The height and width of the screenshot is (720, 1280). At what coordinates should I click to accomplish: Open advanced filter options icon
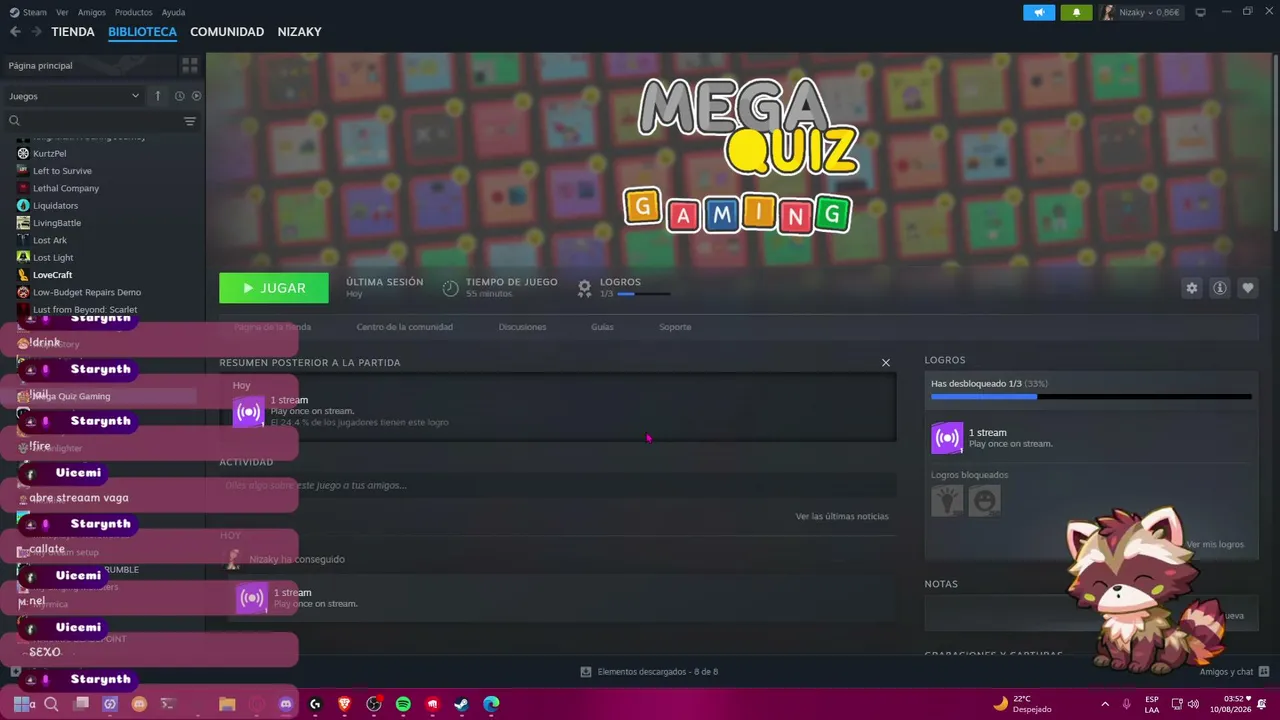(189, 121)
